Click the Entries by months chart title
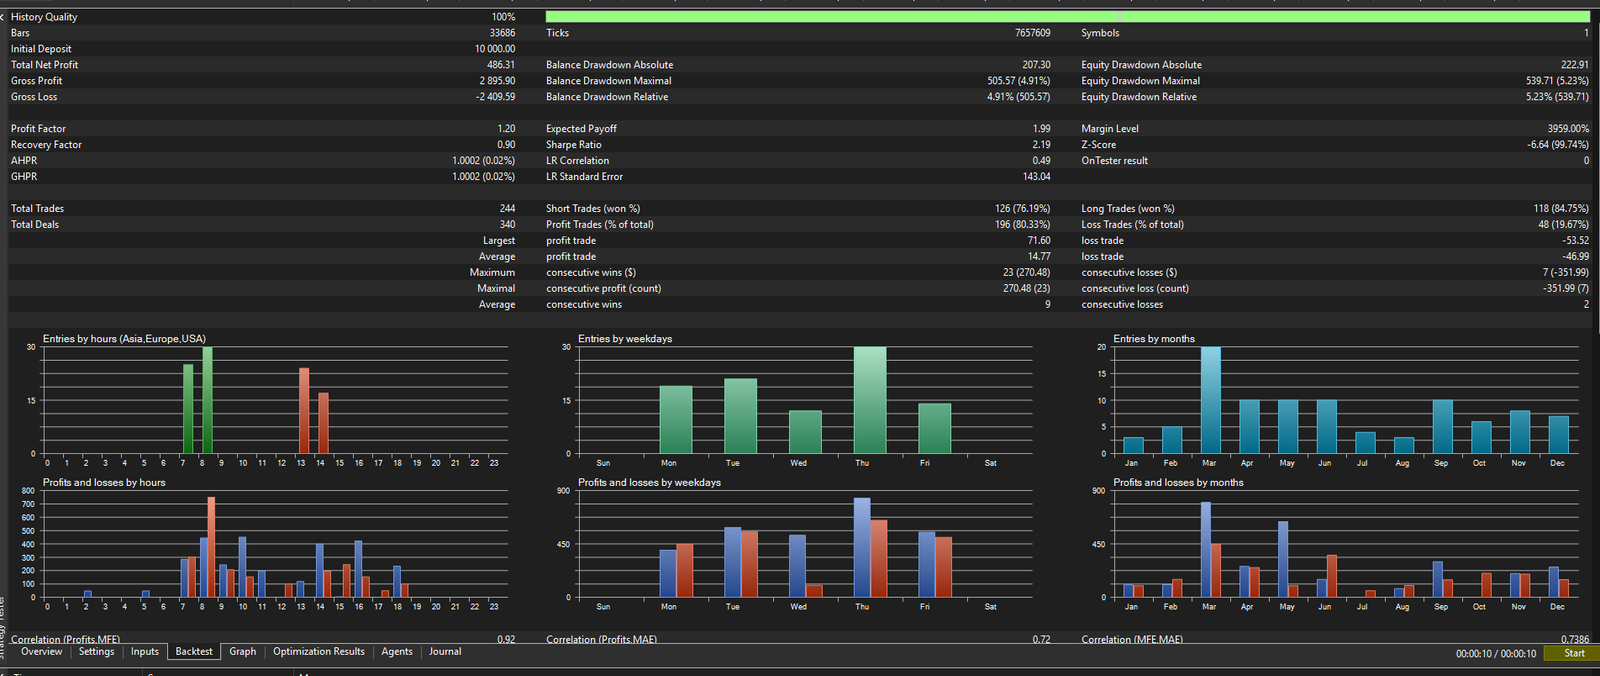 [x=1154, y=339]
